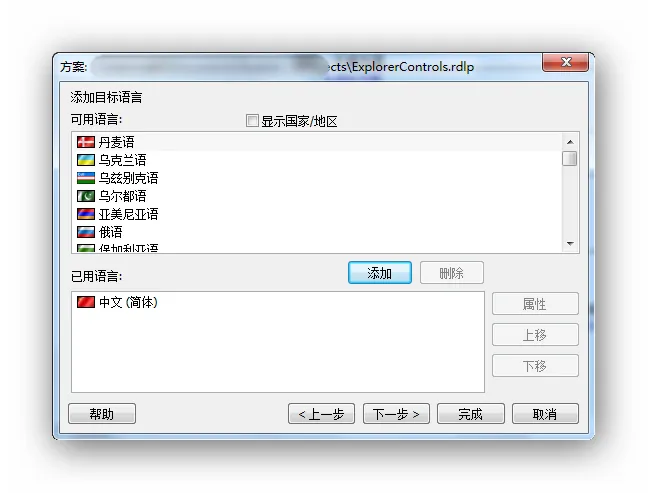The height and width of the screenshot is (493, 648).
Task: Click the Chinese flag icon in used languages
Action: tap(86, 302)
